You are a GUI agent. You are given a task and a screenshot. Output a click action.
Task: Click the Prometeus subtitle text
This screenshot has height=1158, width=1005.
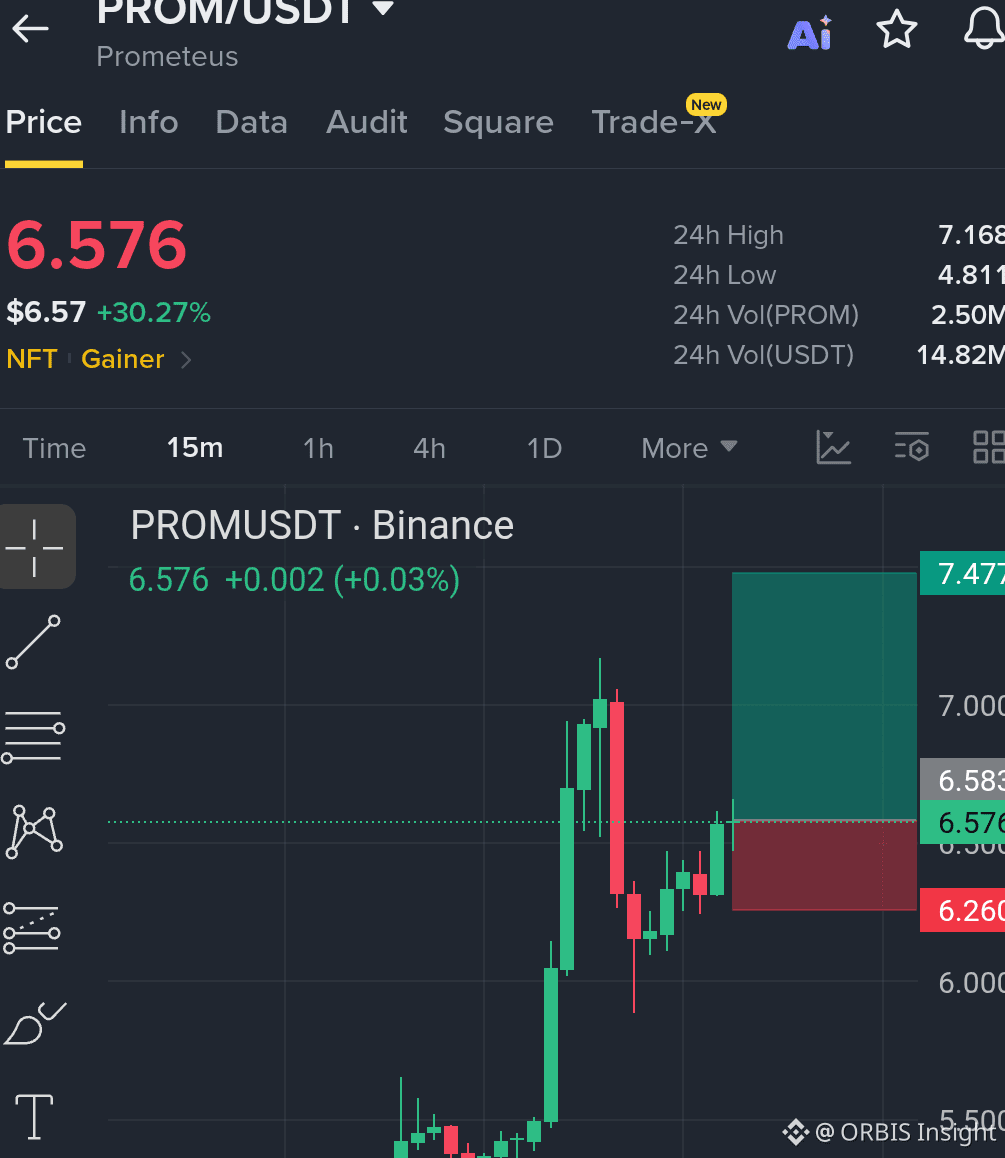point(168,57)
